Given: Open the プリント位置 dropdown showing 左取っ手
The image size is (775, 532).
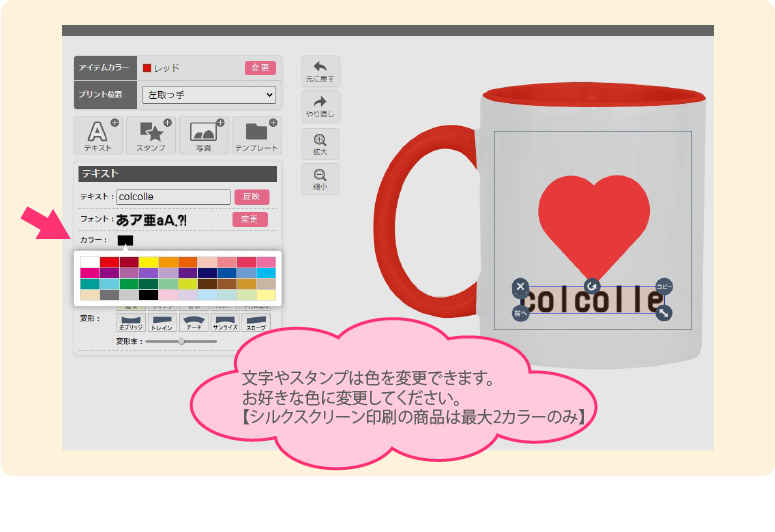Looking at the screenshot, I should (209, 95).
